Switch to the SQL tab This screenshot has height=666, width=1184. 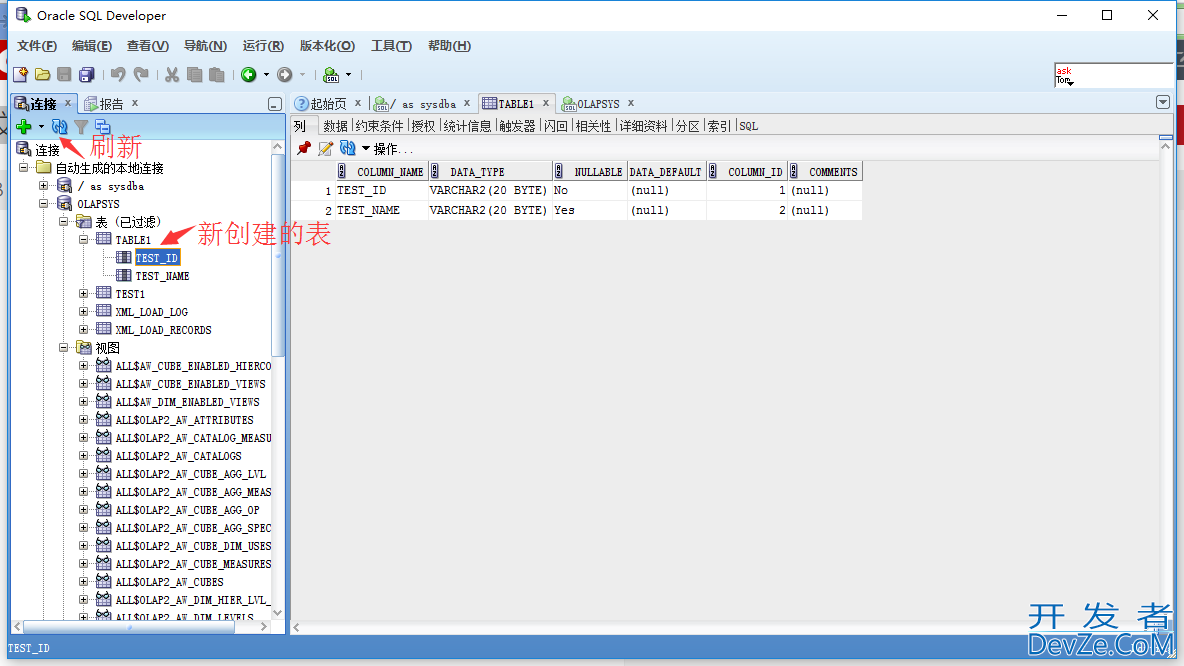coord(748,126)
